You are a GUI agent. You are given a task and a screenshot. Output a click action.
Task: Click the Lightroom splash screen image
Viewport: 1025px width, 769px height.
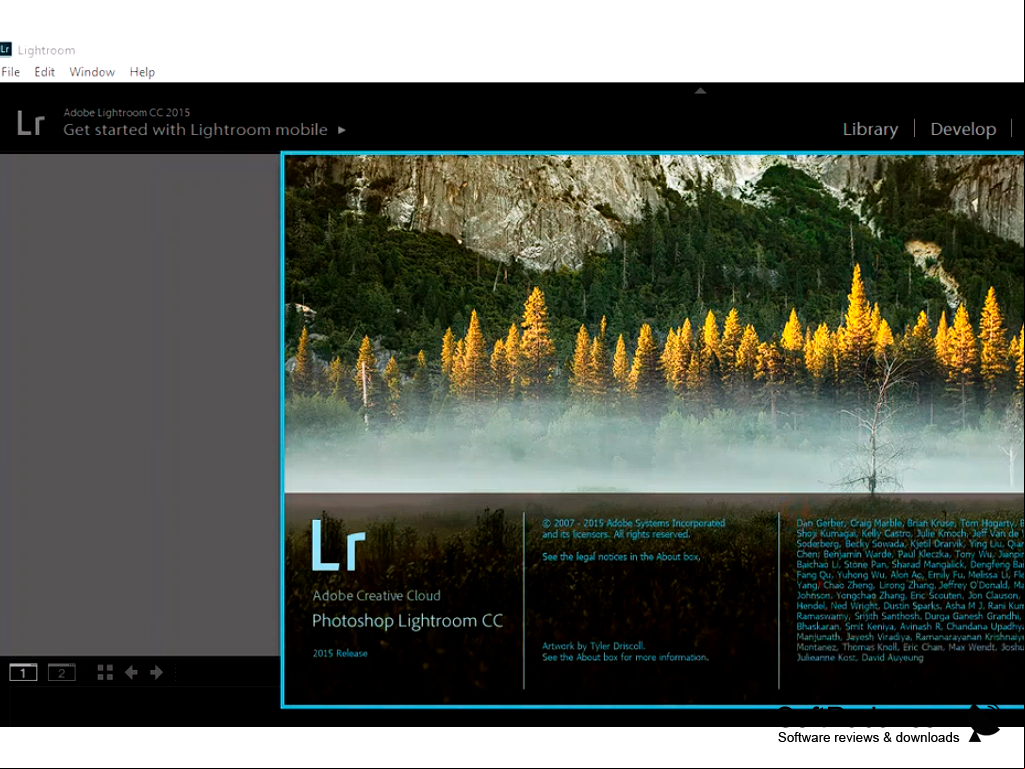click(x=654, y=324)
